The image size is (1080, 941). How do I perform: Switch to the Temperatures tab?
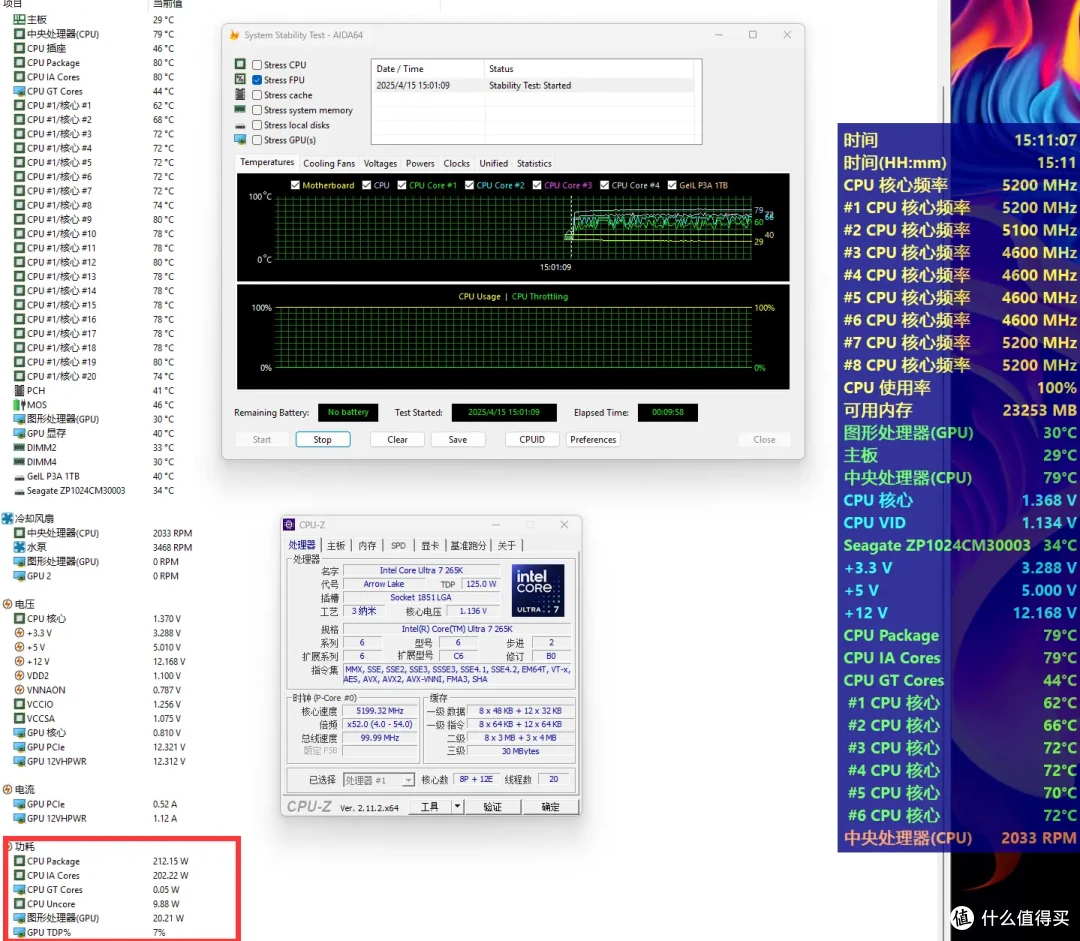[267, 163]
